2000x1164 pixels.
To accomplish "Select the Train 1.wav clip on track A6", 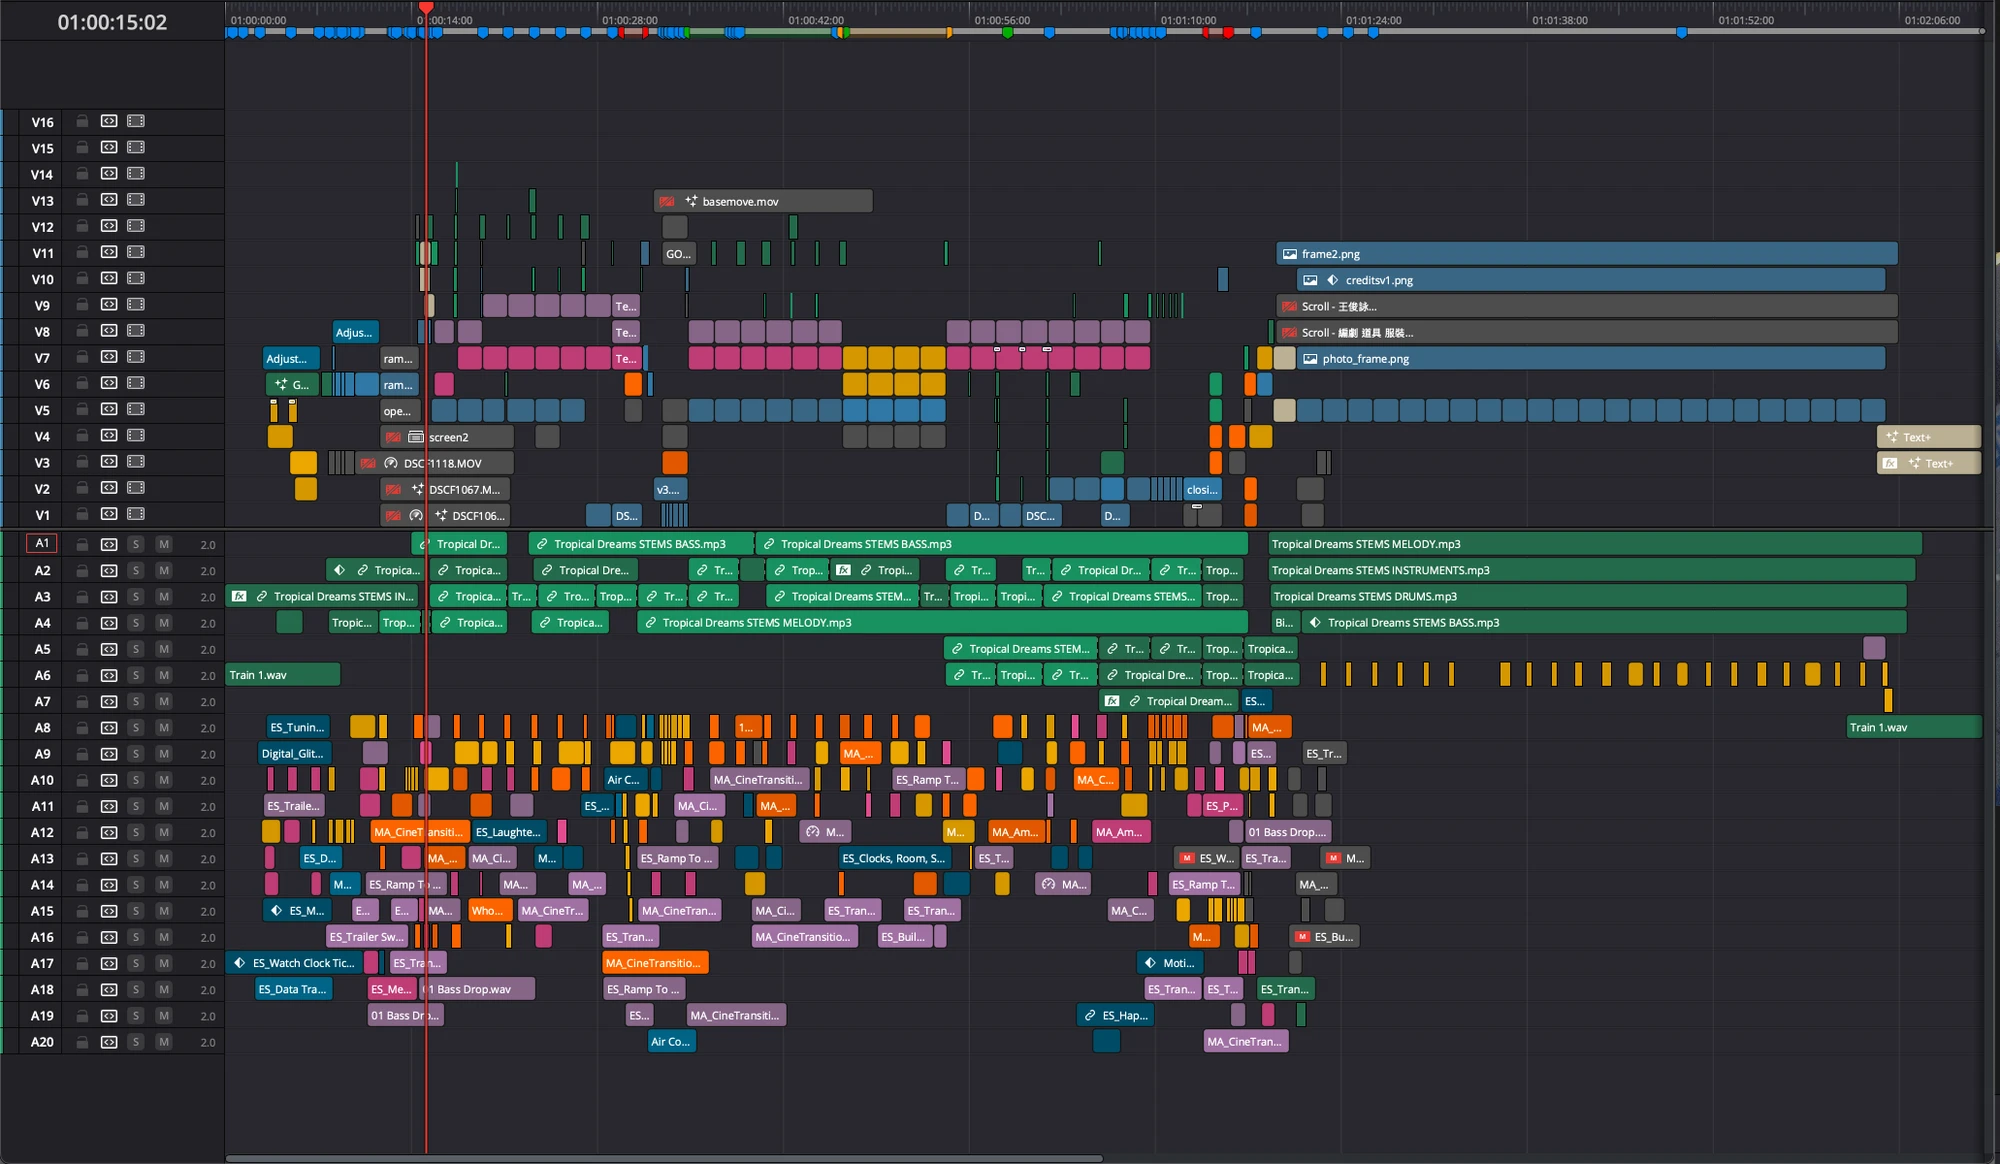I will coord(283,675).
